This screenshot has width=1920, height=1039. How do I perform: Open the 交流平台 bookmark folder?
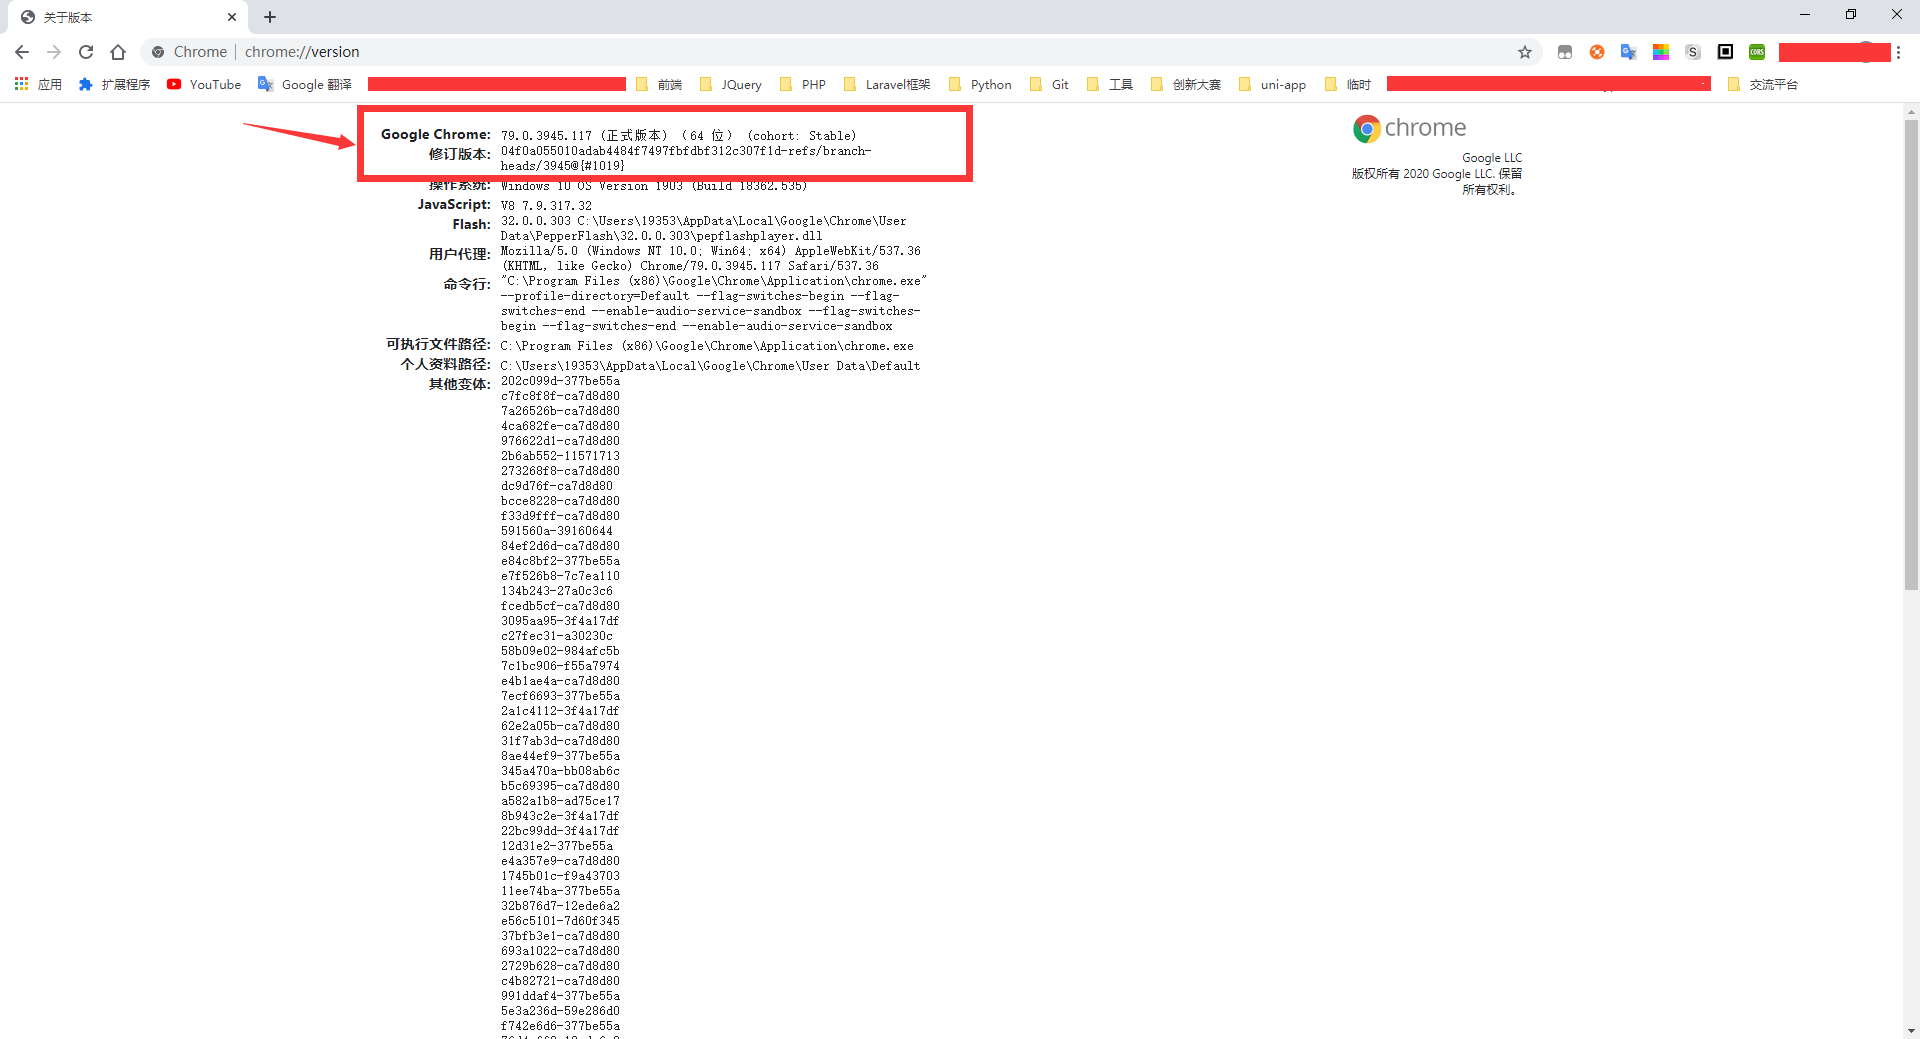pos(1763,84)
